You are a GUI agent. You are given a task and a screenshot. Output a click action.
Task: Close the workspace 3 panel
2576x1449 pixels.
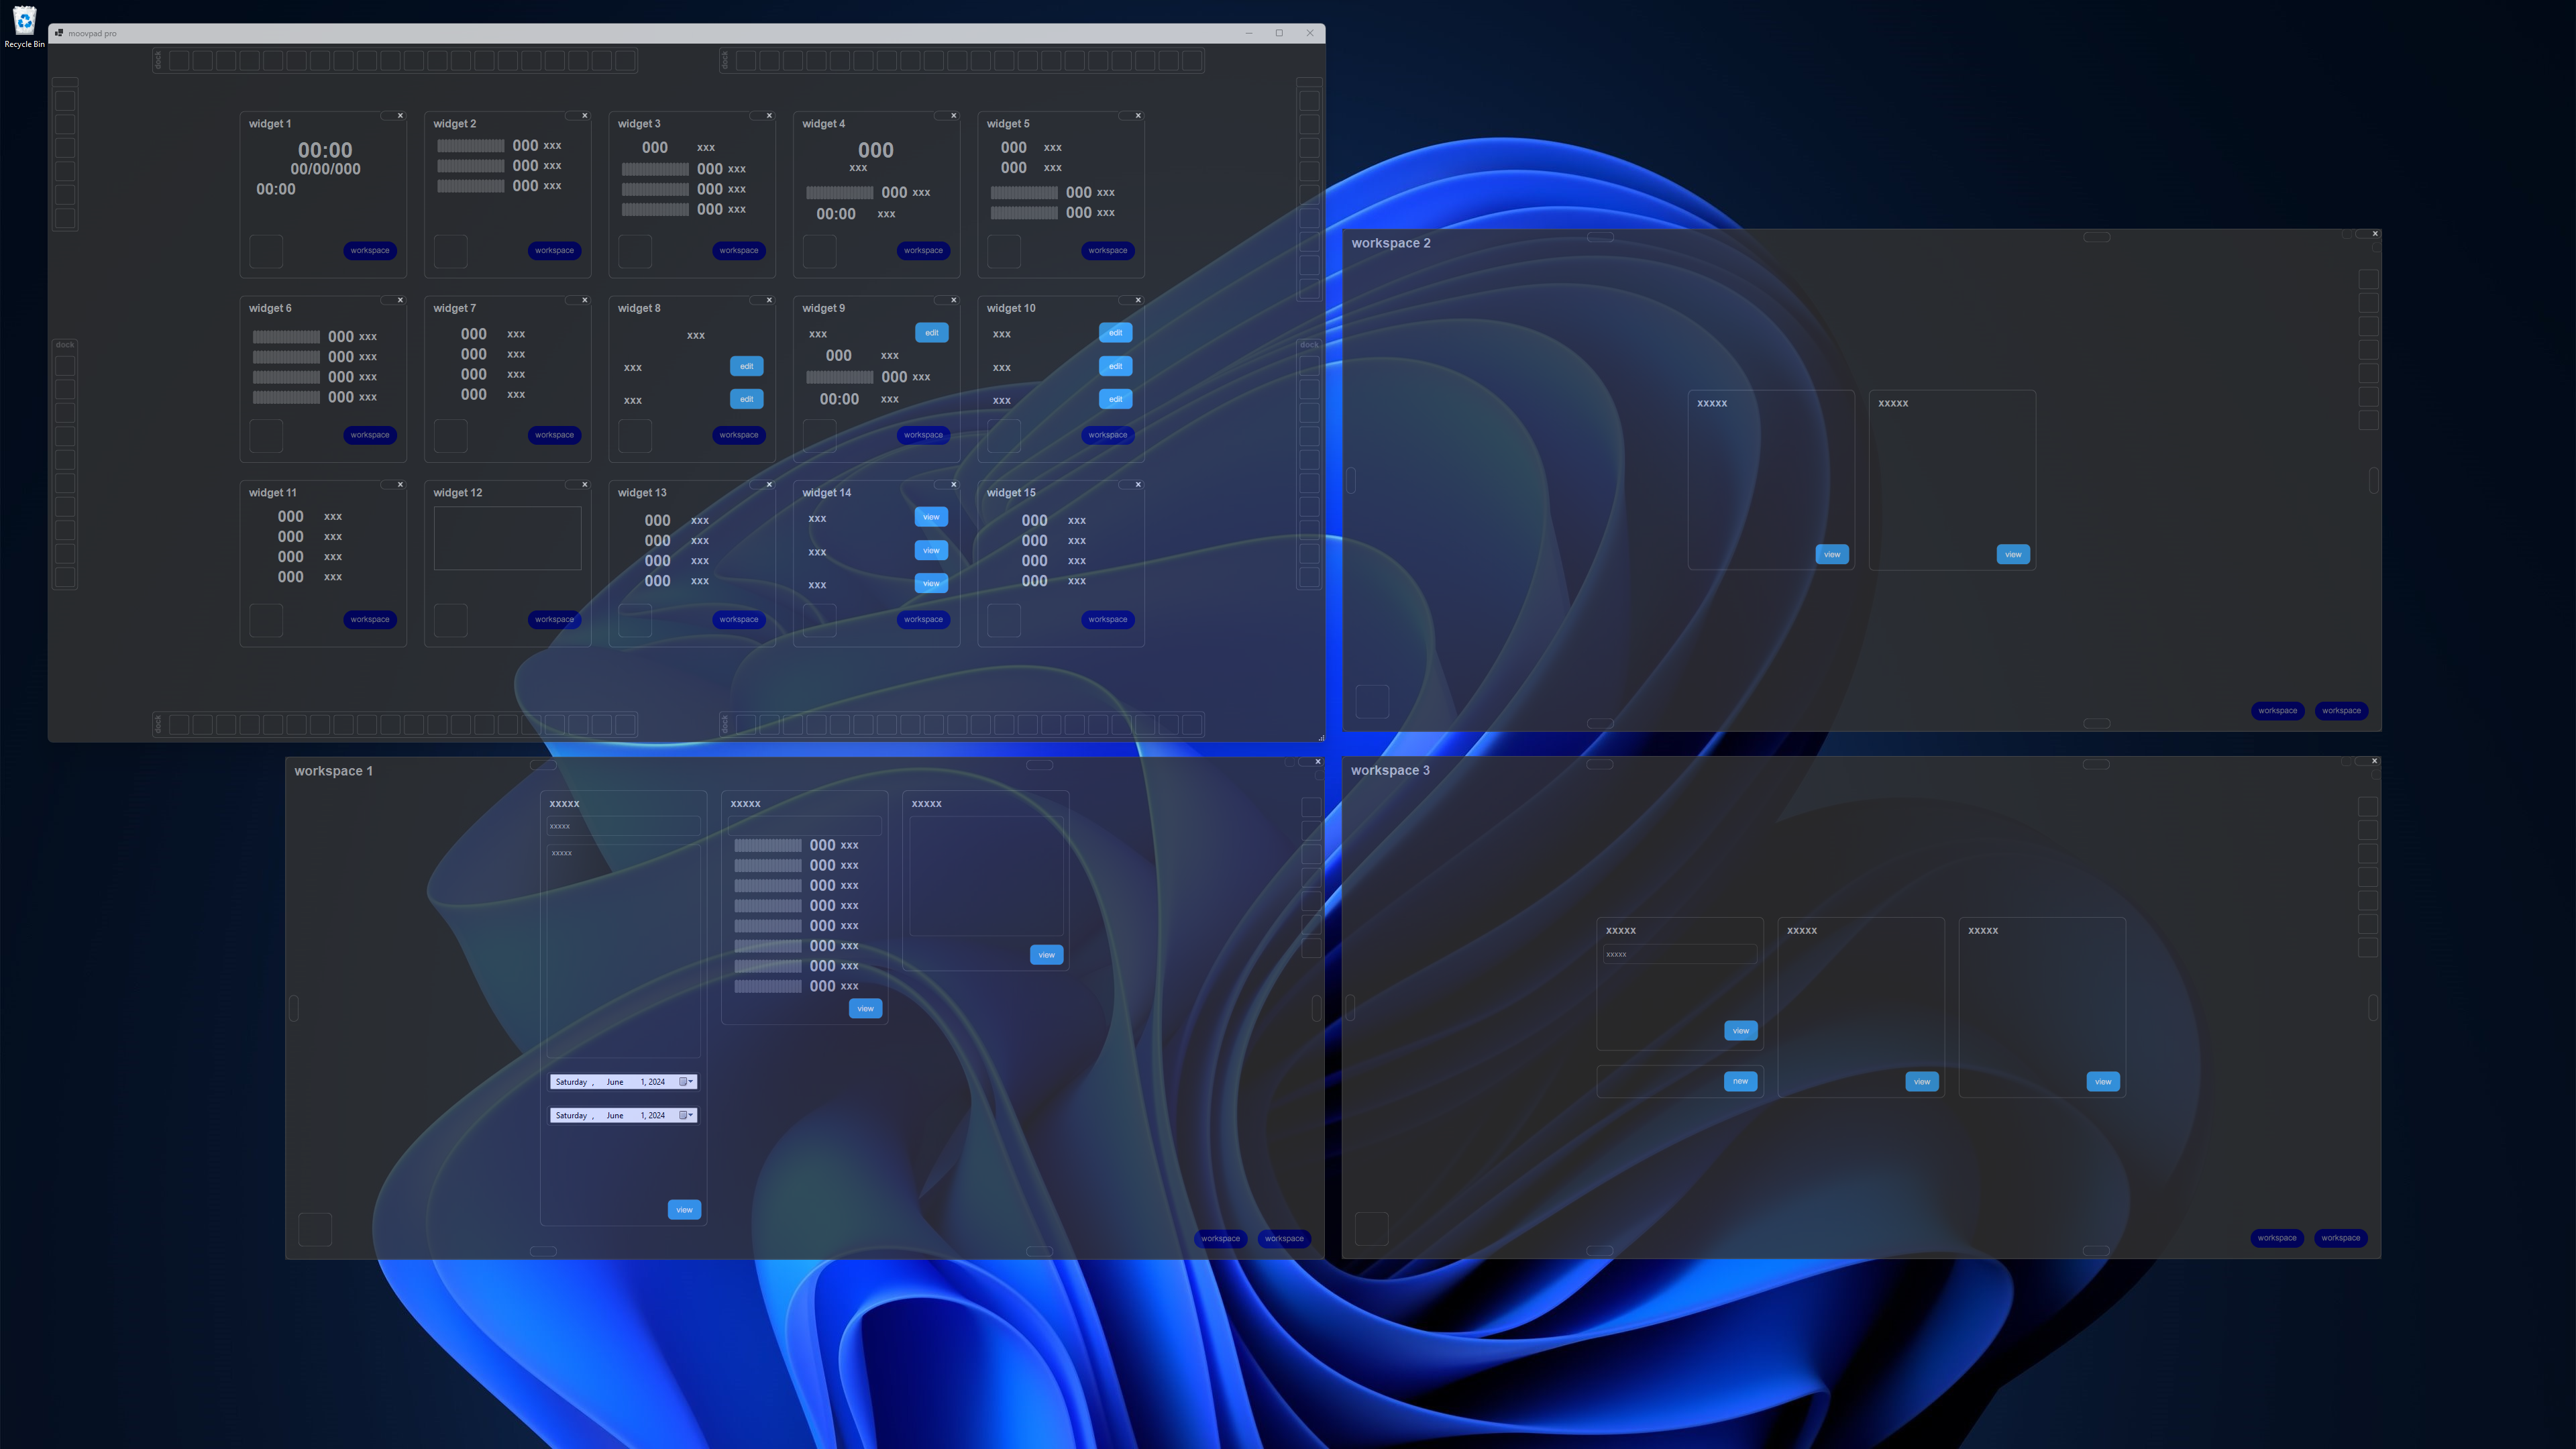point(2375,761)
